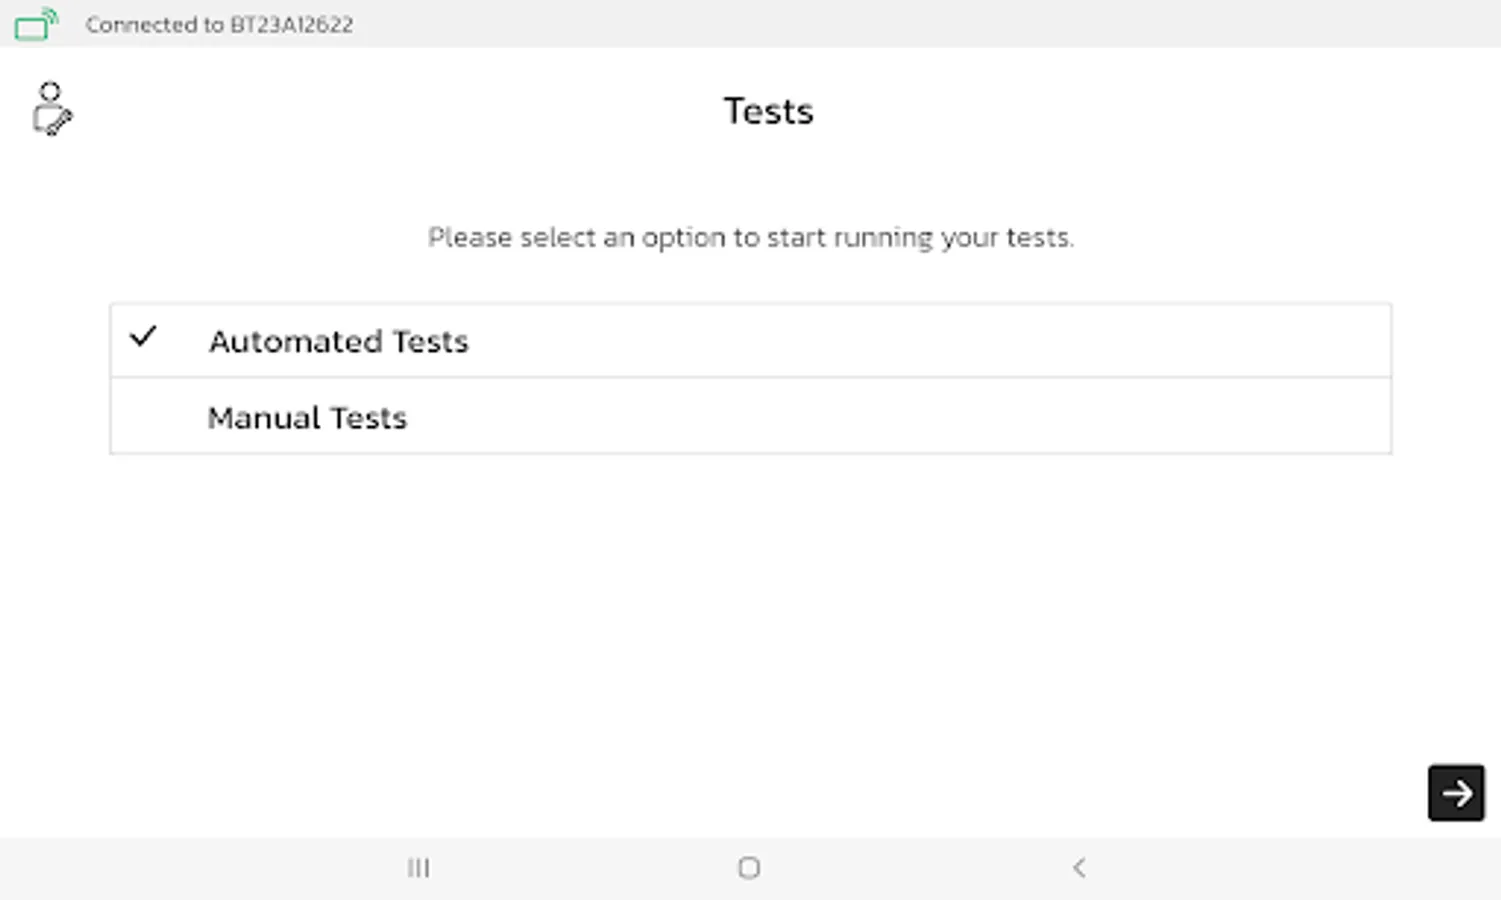Tap the white arrow inside the next button
Viewport: 1501px width, 900px height.
1456,793
